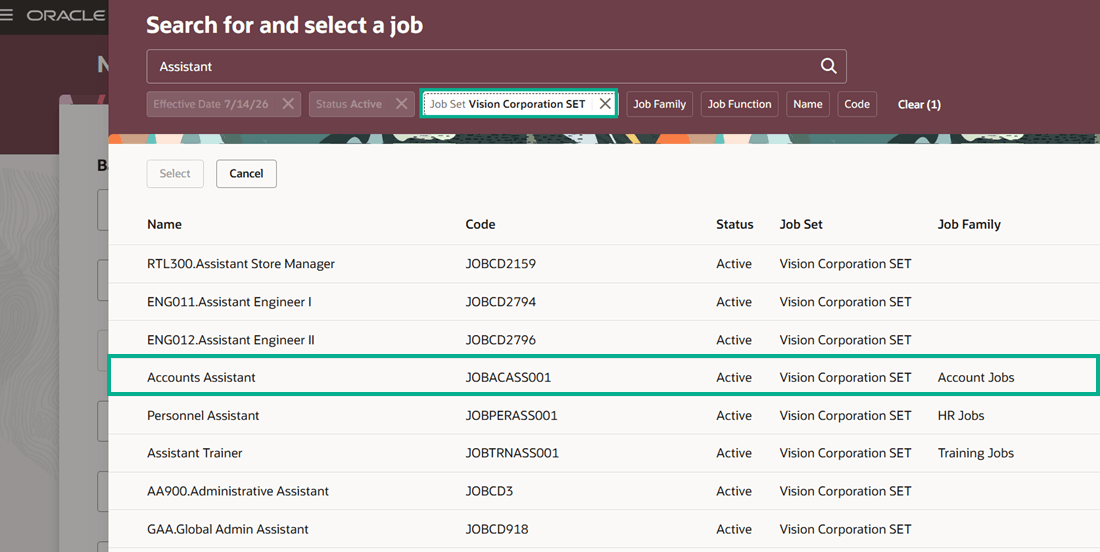Select the Assistant Trainer job
Image resolution: width=1100 pixels, height=552 pixels.
(x=604, y=453)
